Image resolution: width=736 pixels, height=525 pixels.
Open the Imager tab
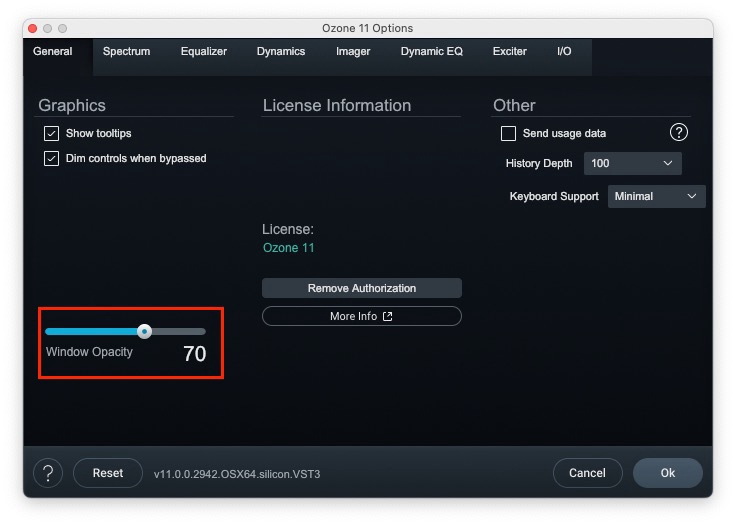353,51
